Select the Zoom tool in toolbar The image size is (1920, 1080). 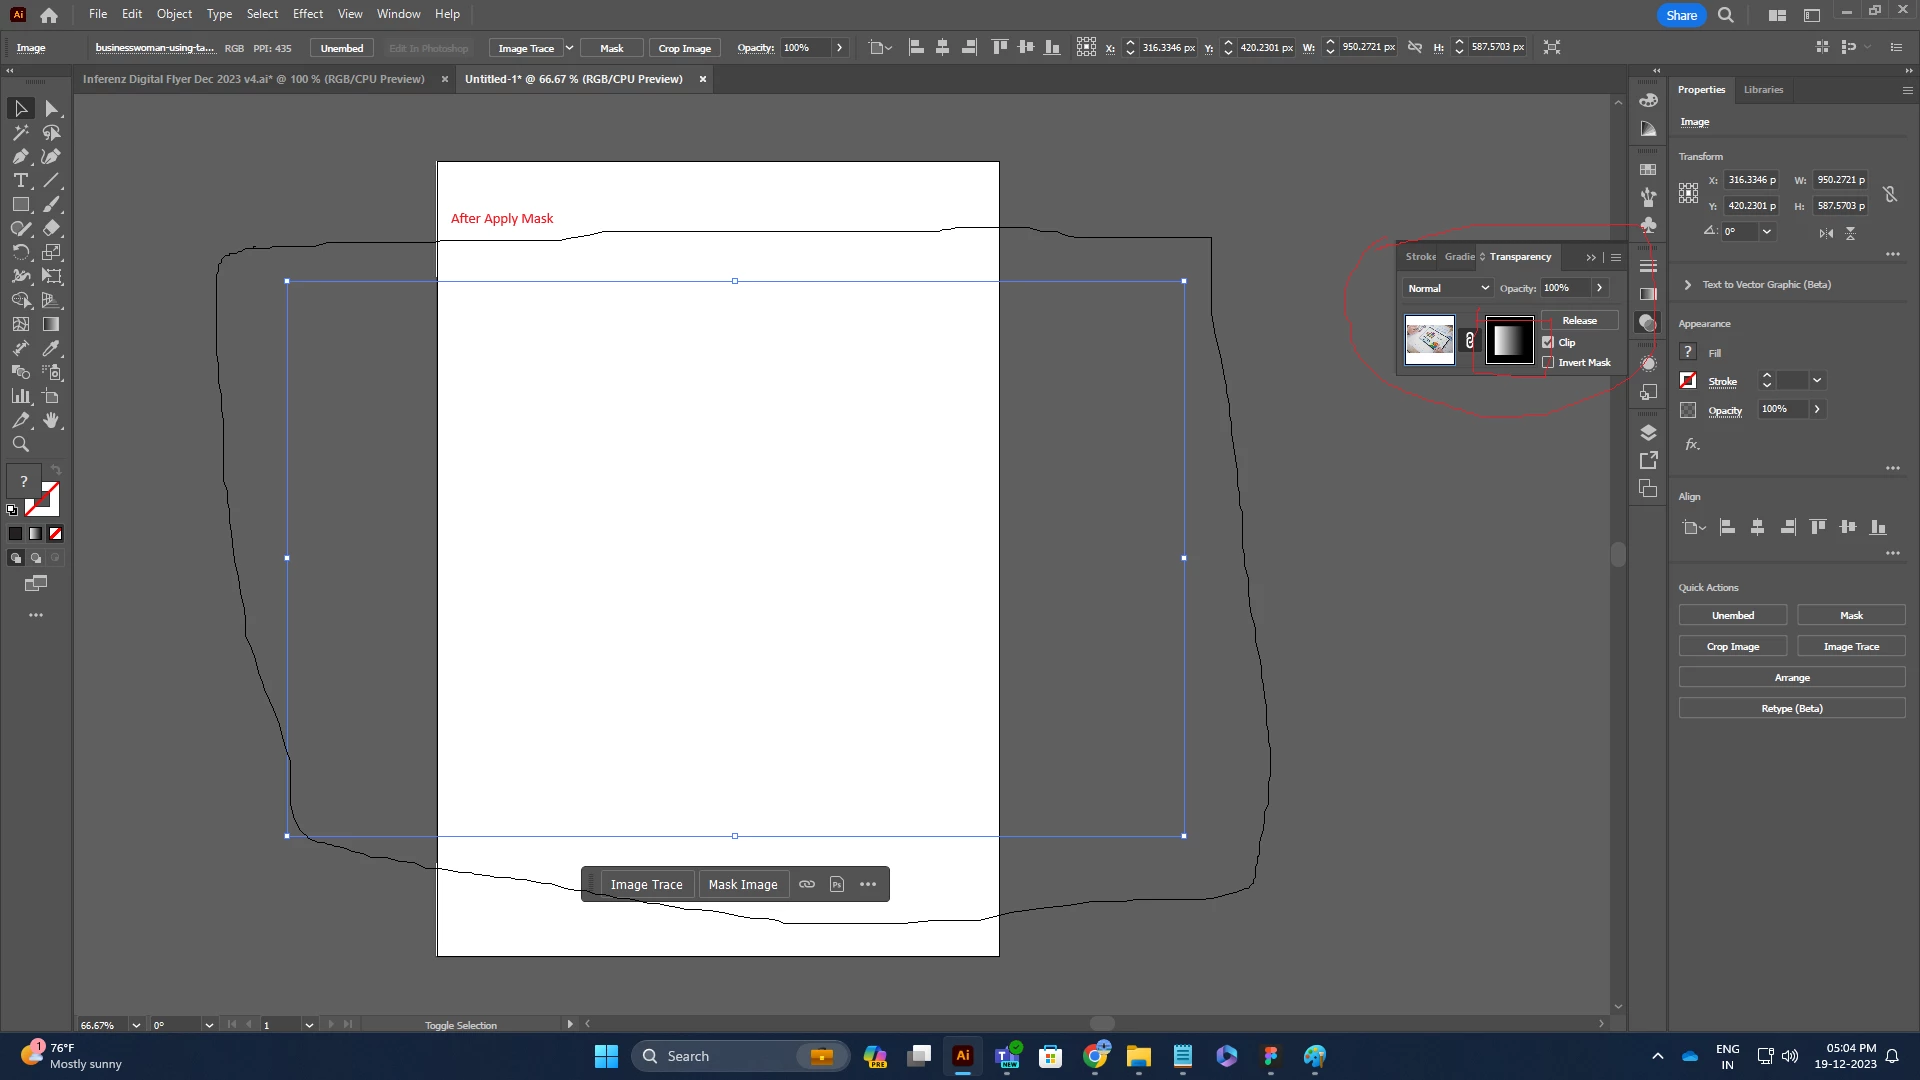coord(20,444)
